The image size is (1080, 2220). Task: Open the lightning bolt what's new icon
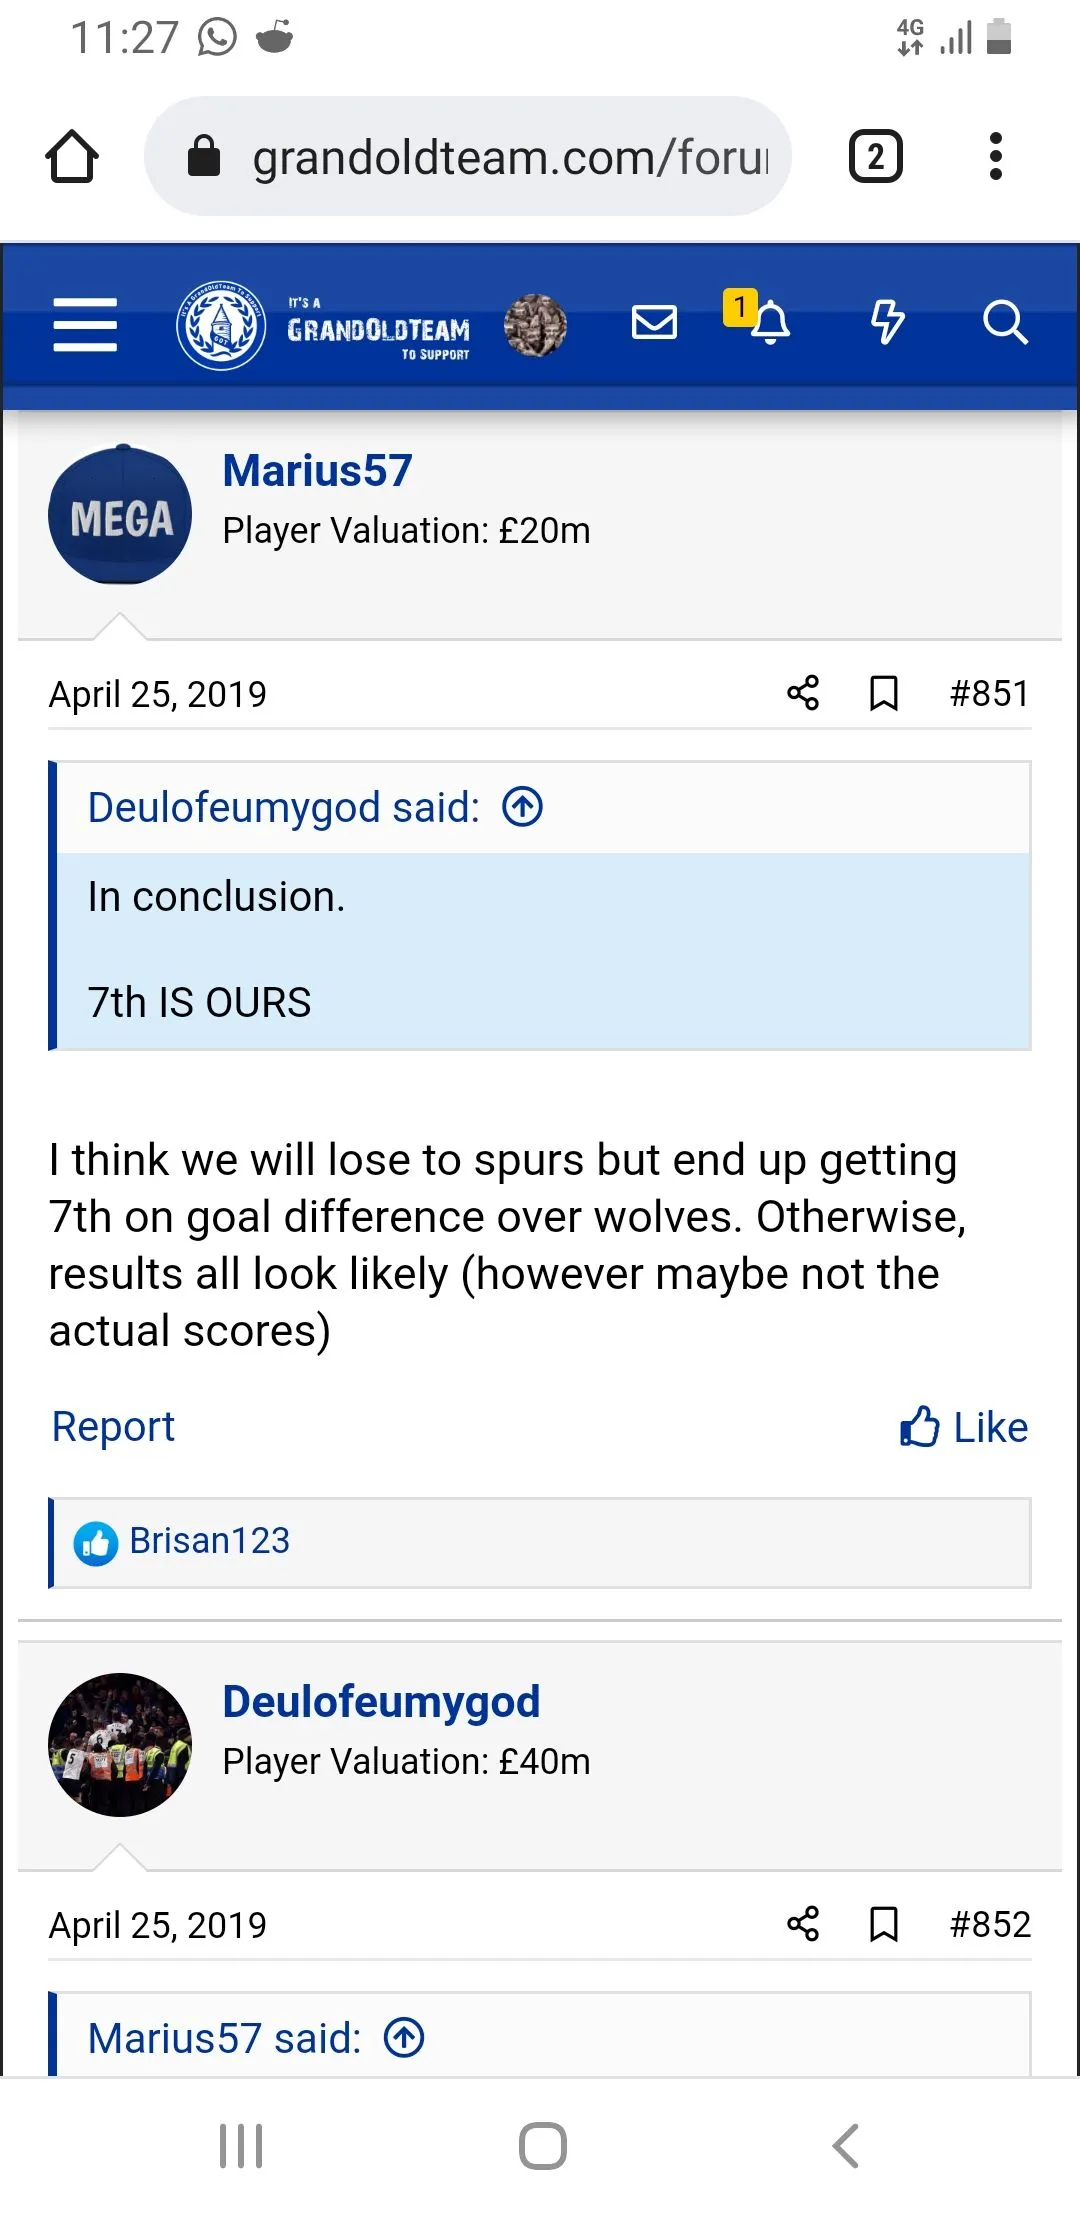(x=887, y=323)
